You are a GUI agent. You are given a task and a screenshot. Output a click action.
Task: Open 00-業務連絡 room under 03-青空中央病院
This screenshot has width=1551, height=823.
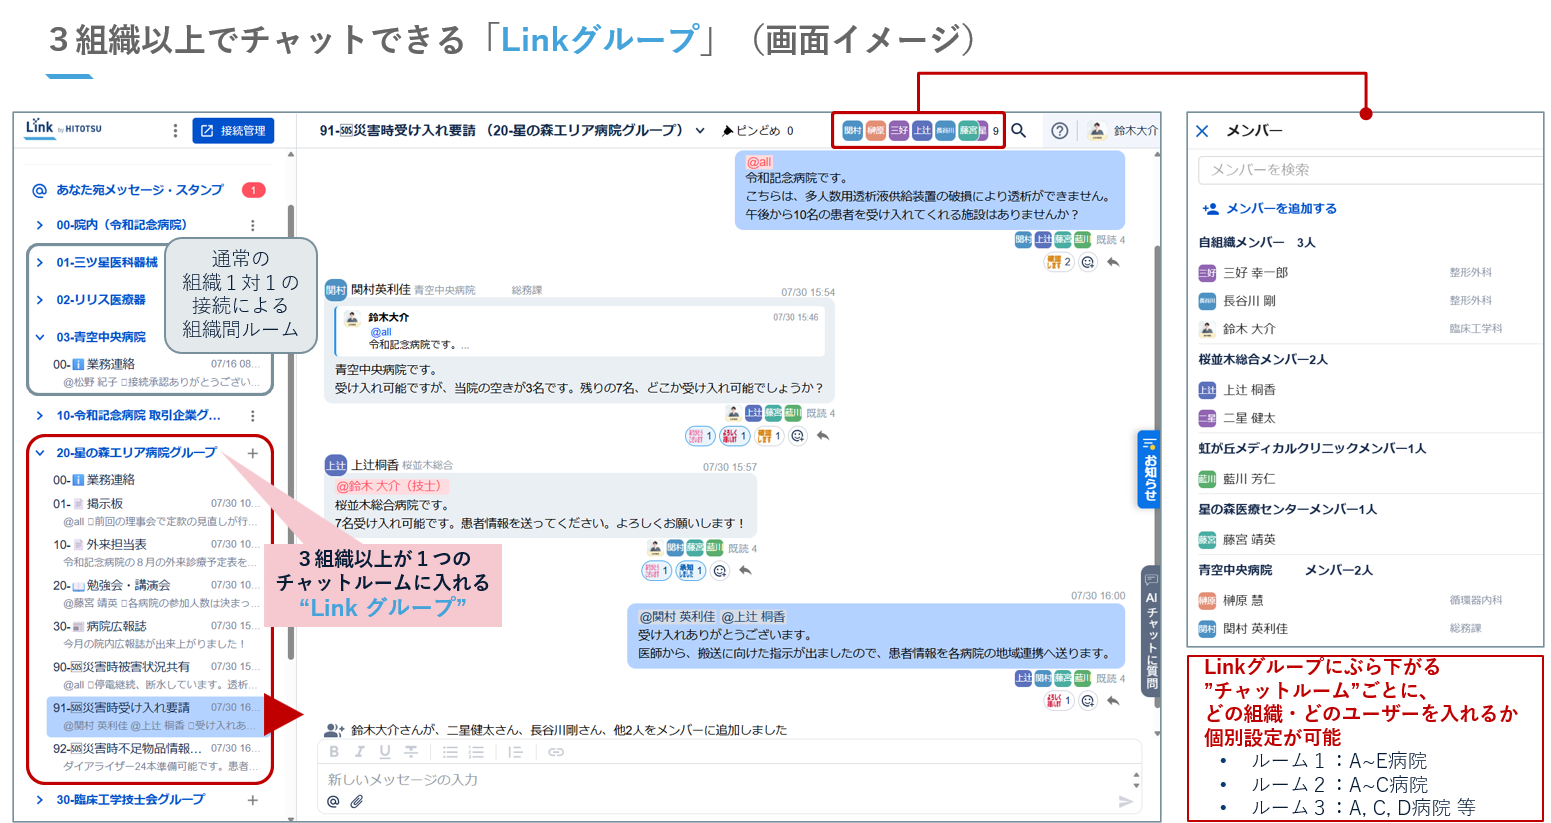tap(157, 372)
